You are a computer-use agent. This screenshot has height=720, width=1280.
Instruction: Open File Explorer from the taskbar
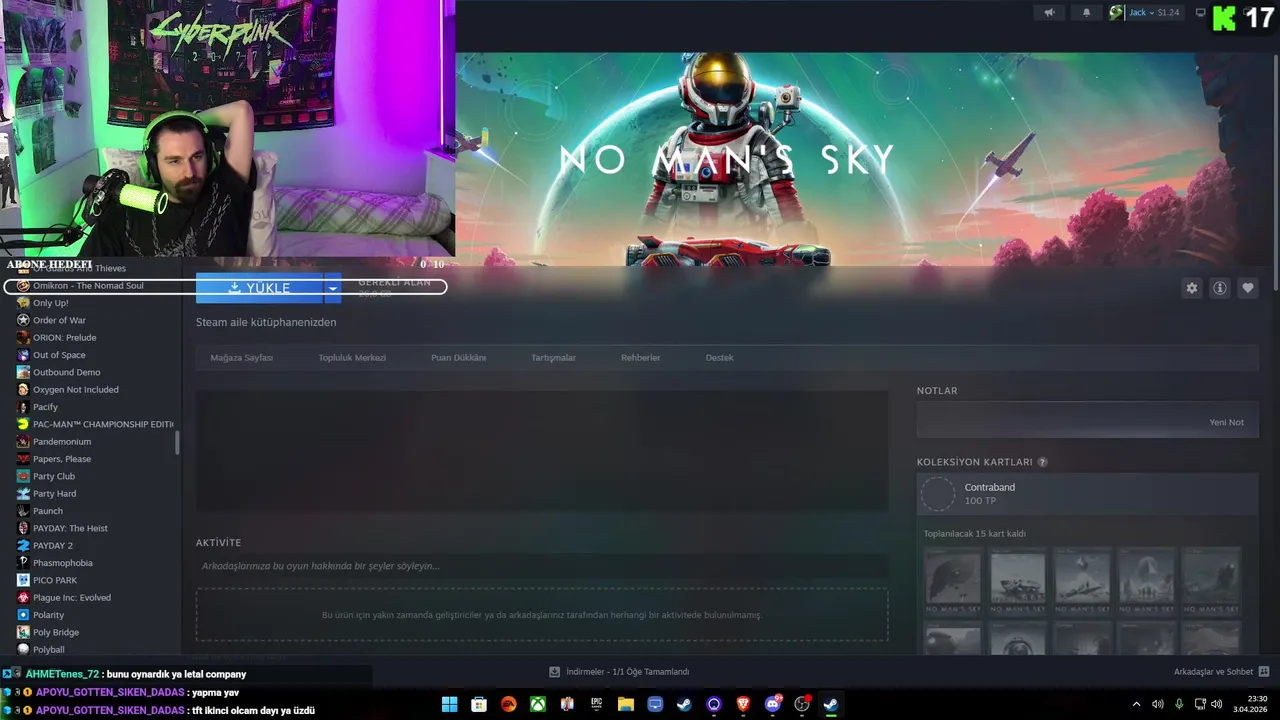pyautogui.click(x=625, y=704)
